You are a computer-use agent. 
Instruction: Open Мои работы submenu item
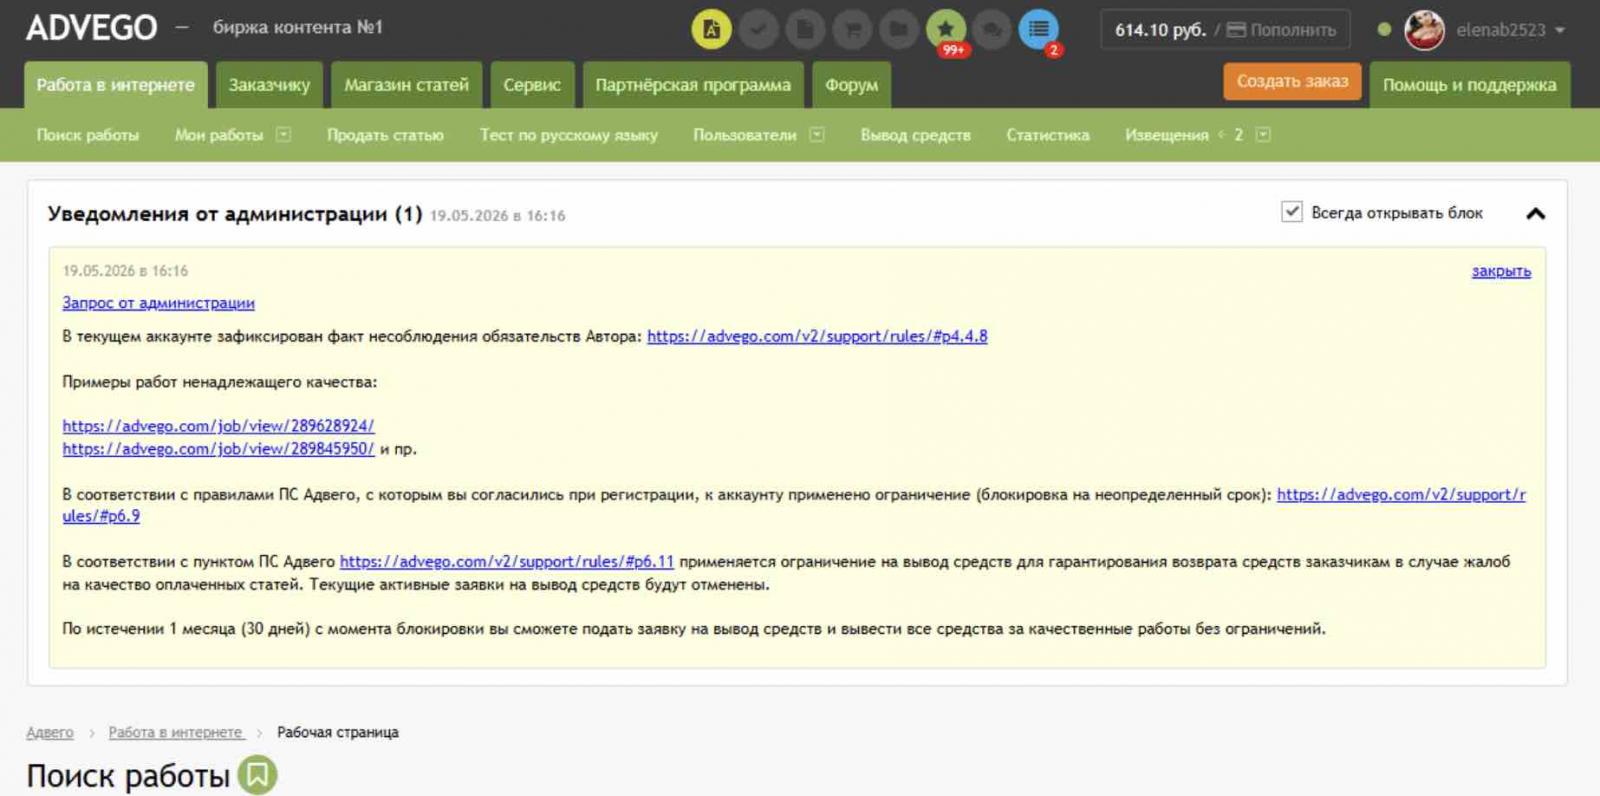point(219,135)
